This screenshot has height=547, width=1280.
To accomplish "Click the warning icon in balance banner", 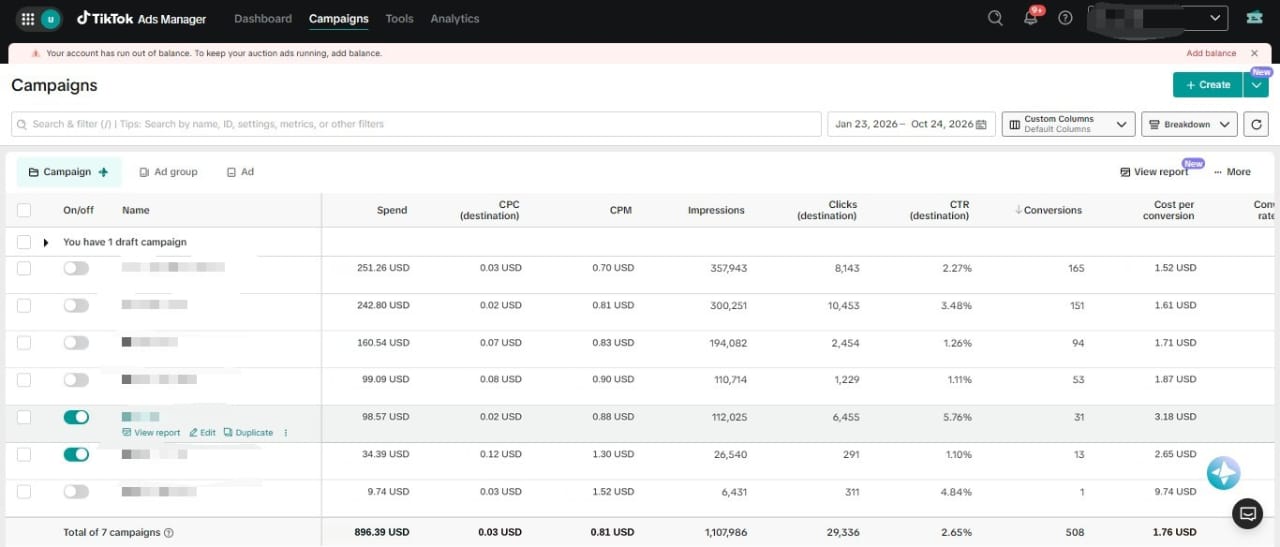I will [x=36, y=54].
